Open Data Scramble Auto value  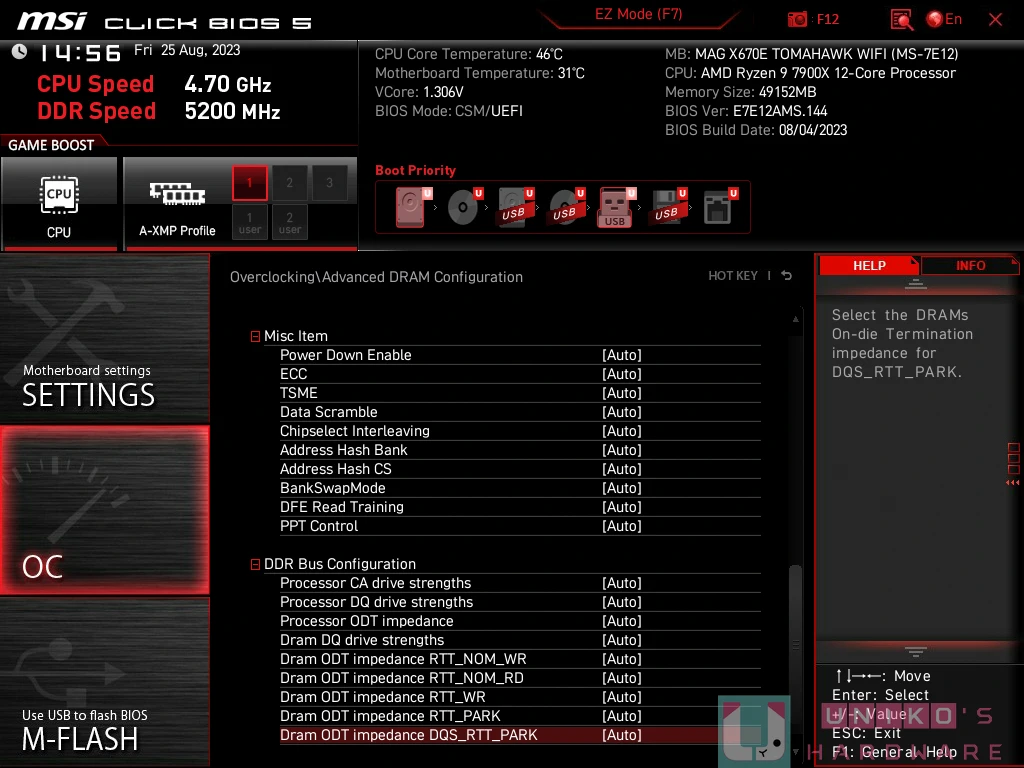(x=622, y=412)
